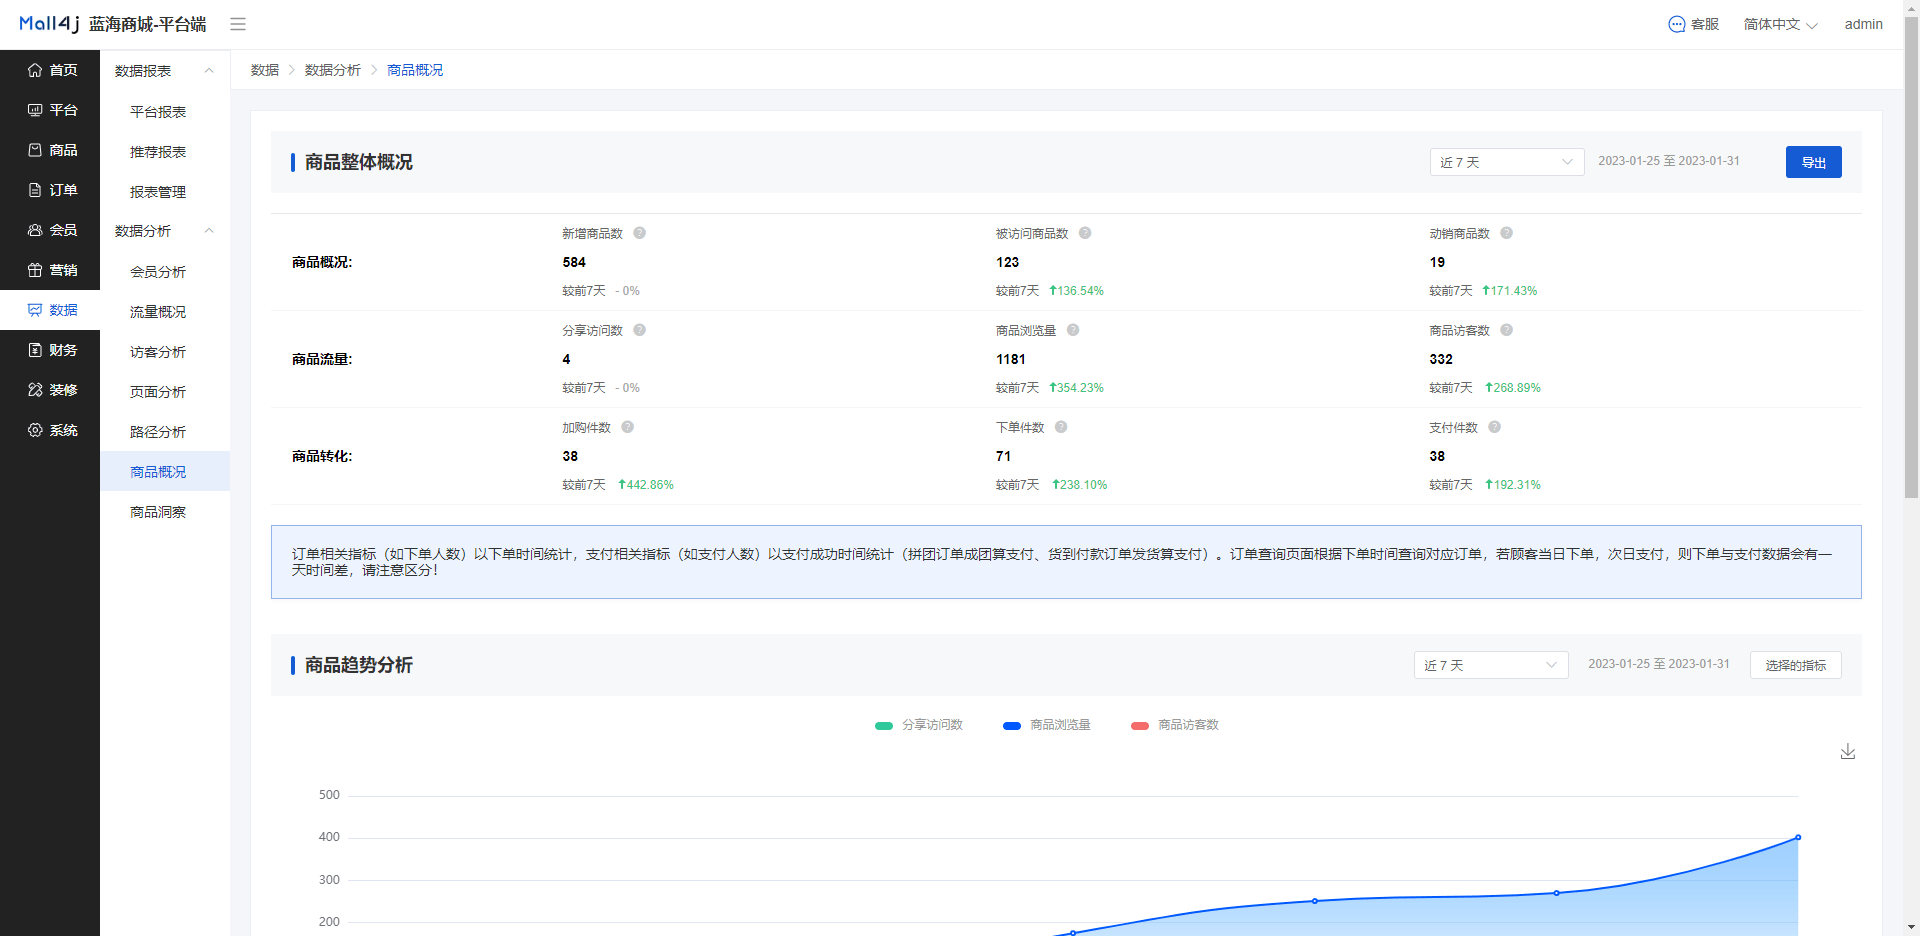Show help tooltip for 动销商品数
Viewport: 1920px width, 936px height.
click(1506, 233)
